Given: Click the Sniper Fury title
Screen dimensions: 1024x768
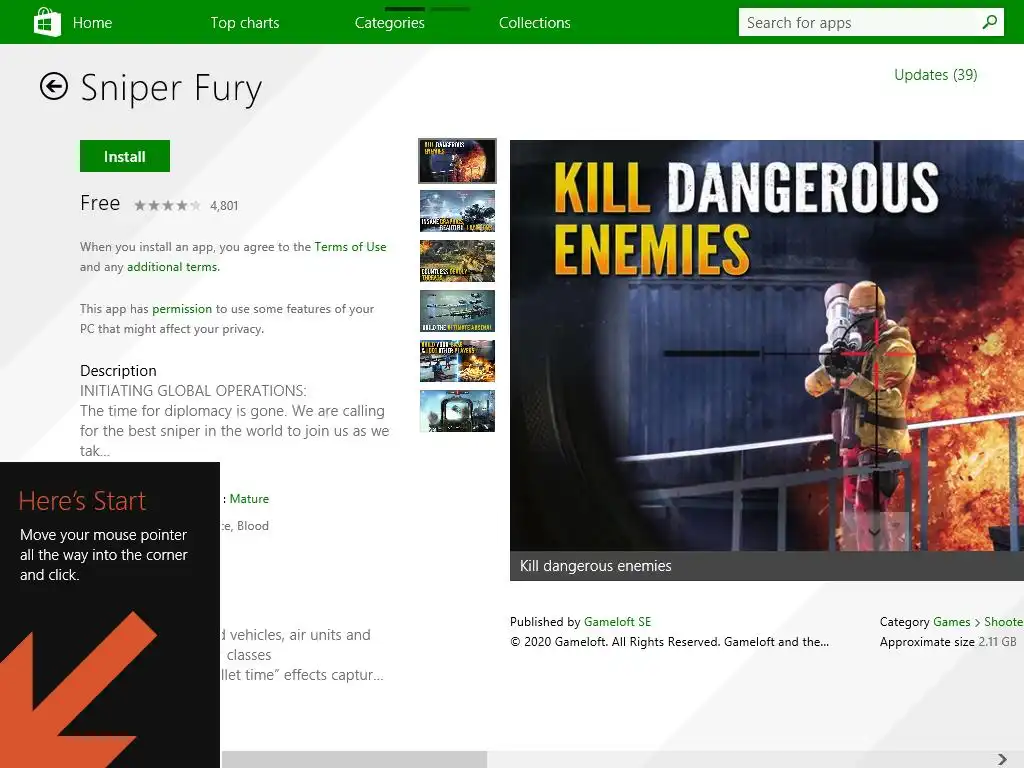Looking at the screenshot, I should (171, 89).
